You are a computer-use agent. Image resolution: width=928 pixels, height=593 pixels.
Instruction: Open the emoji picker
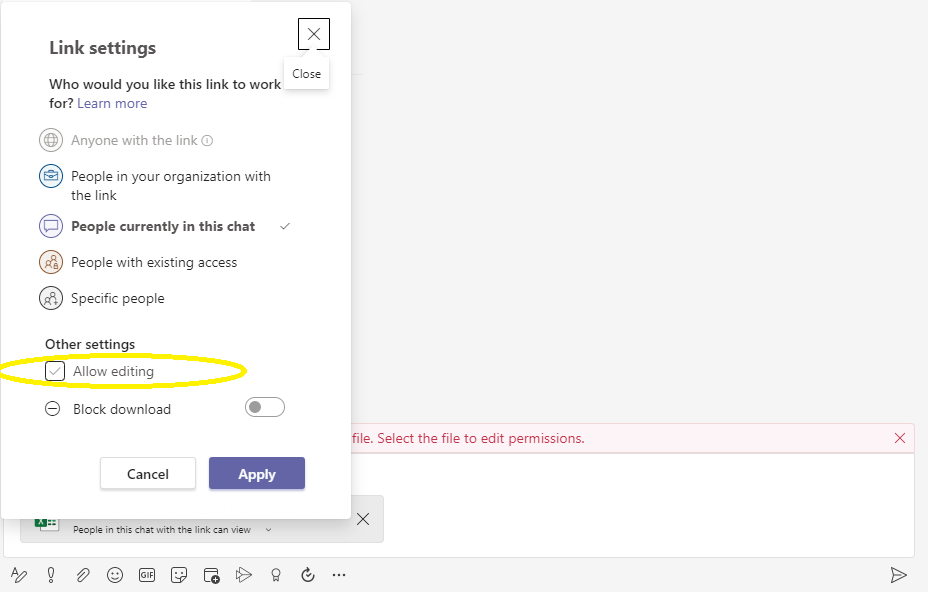click(x=115, y=575)
